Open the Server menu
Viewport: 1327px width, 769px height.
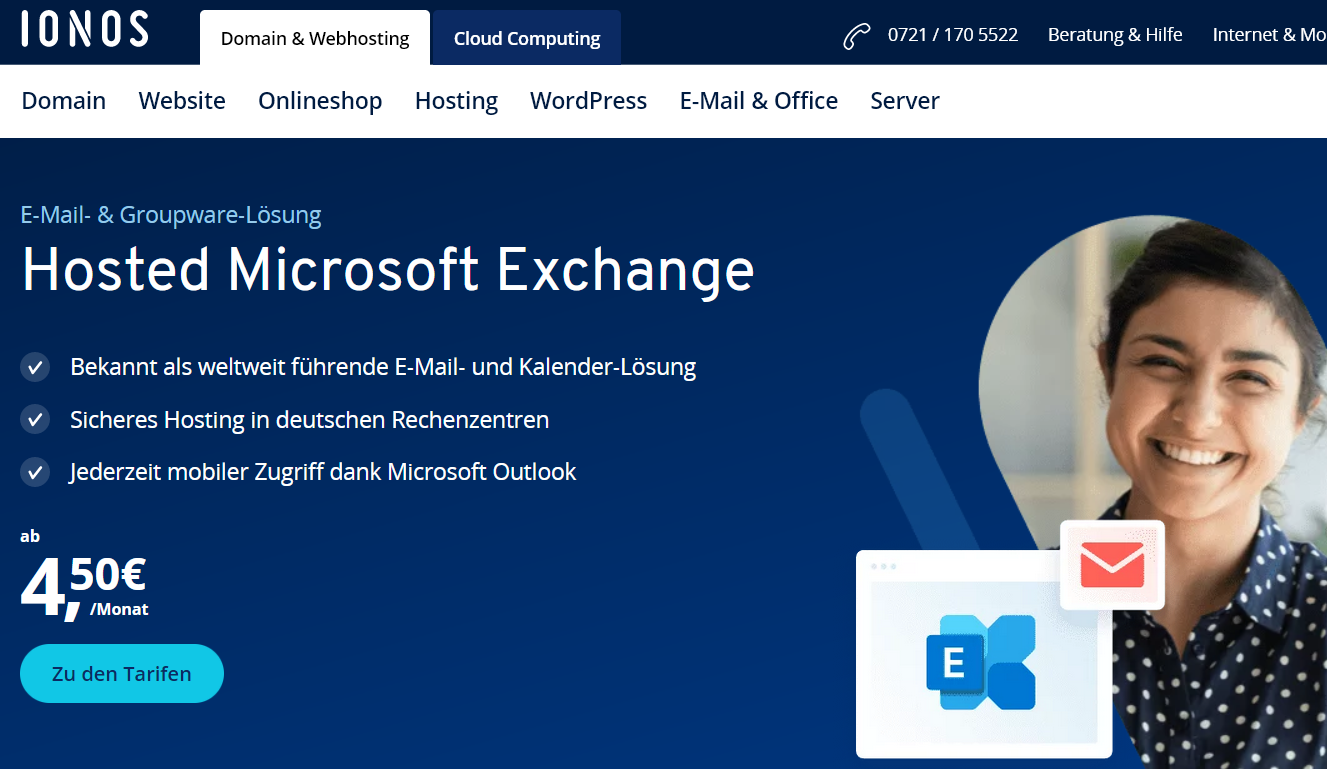click(905, 101)
